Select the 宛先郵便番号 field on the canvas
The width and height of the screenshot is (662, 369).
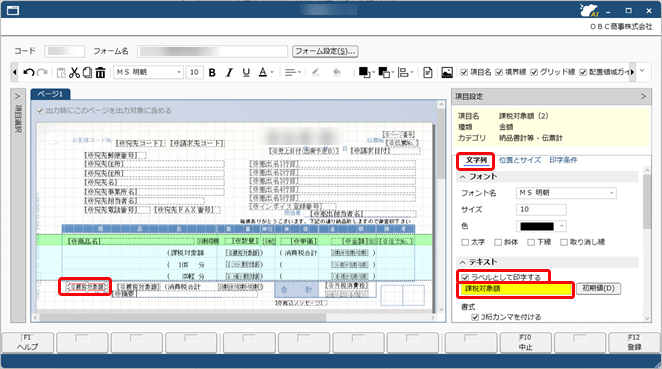pyautogui.click(x=115, y=155)
